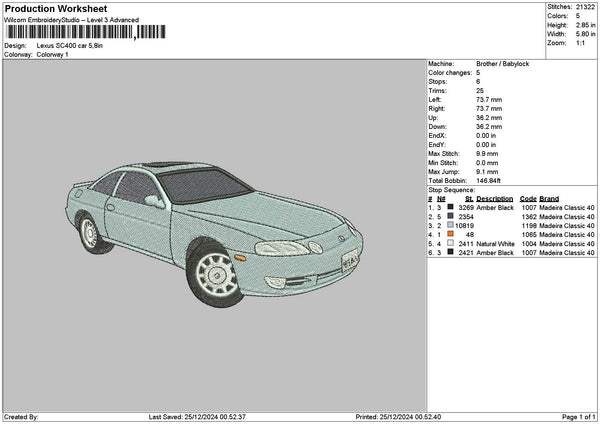Select the black swatch in stop row 1
Screen dimensions: 600x424
450,207
